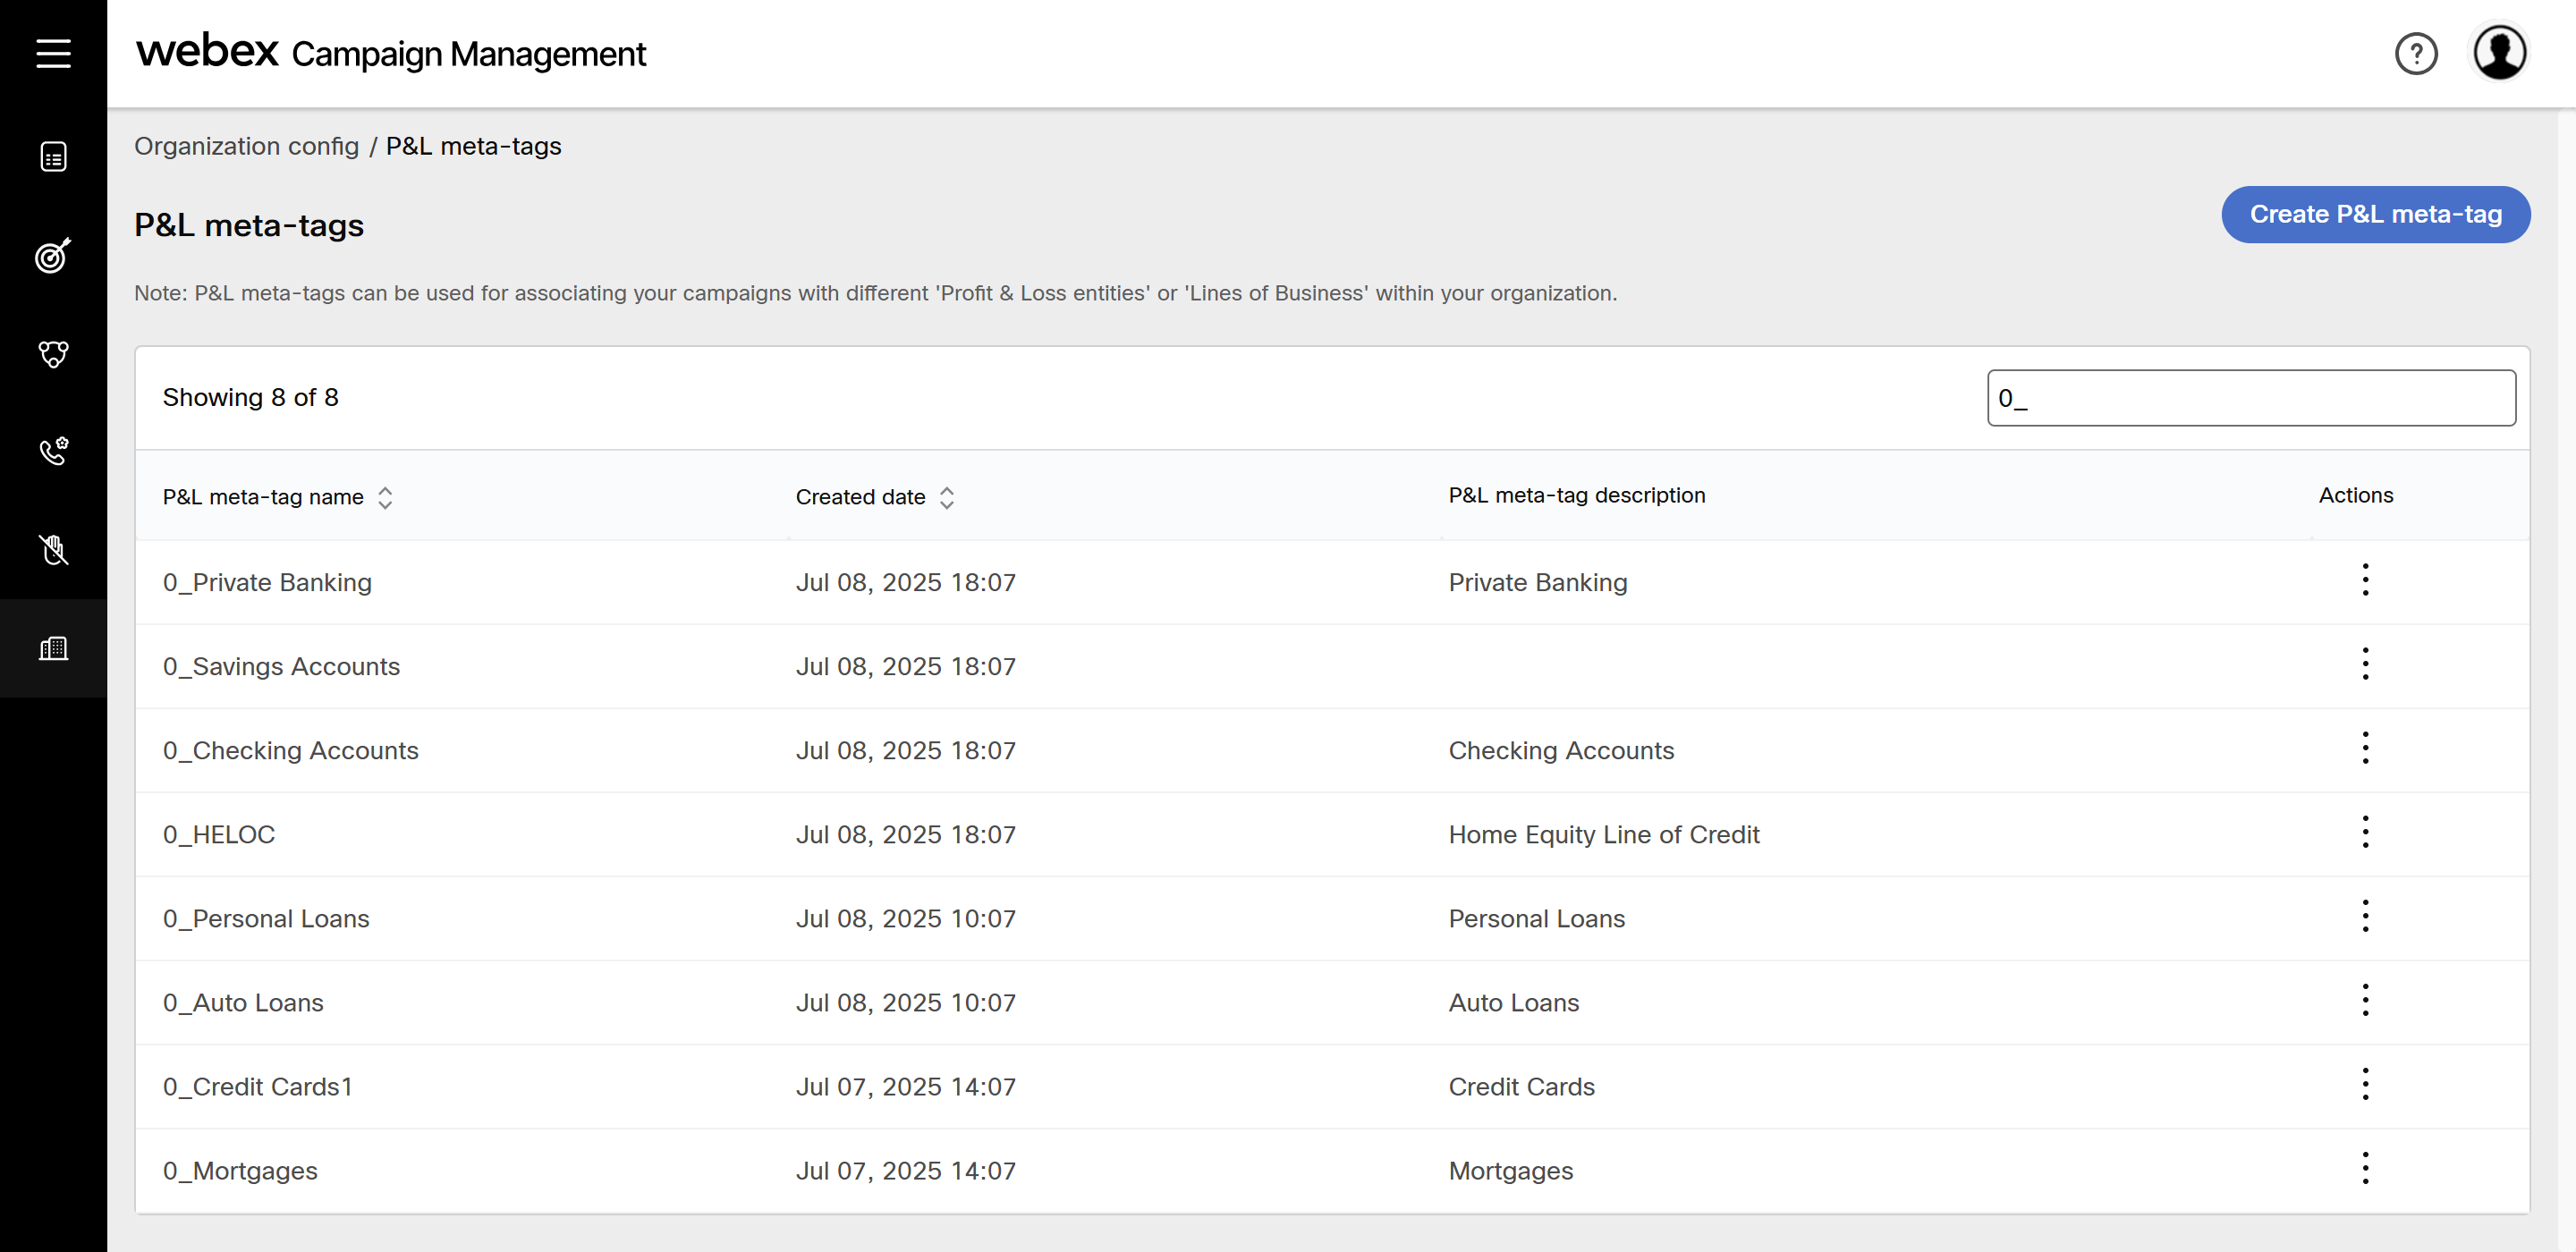Open actions menu for 0_HELOC

tap(2365, 832)
